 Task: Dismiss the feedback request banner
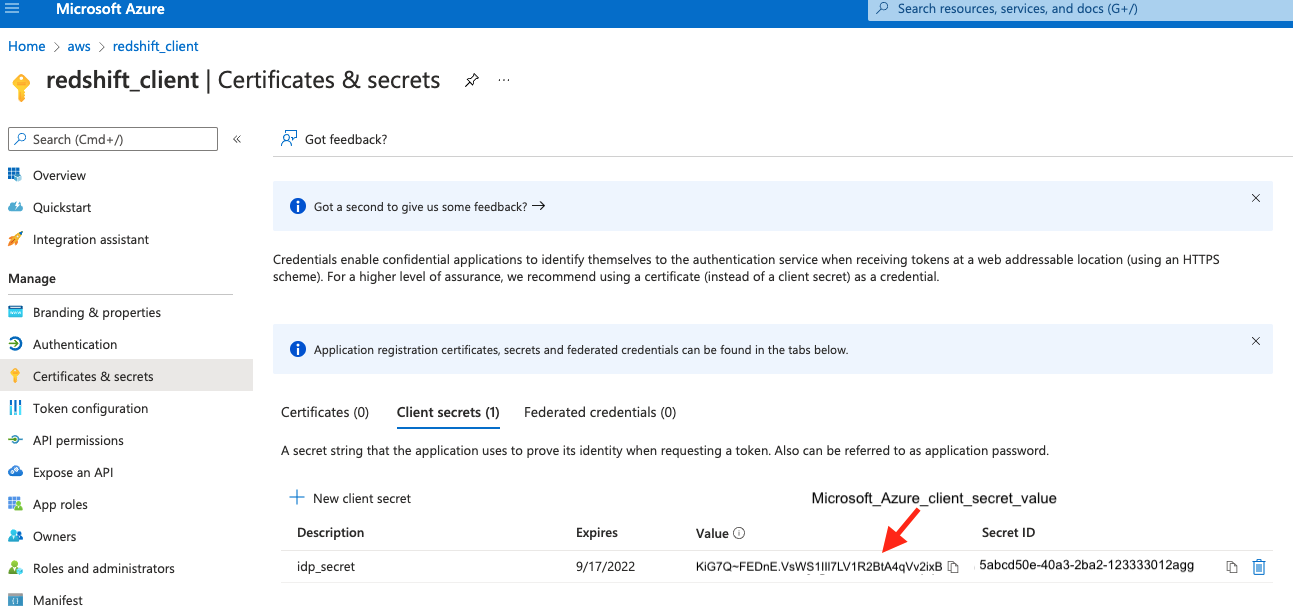[1256, 198]
